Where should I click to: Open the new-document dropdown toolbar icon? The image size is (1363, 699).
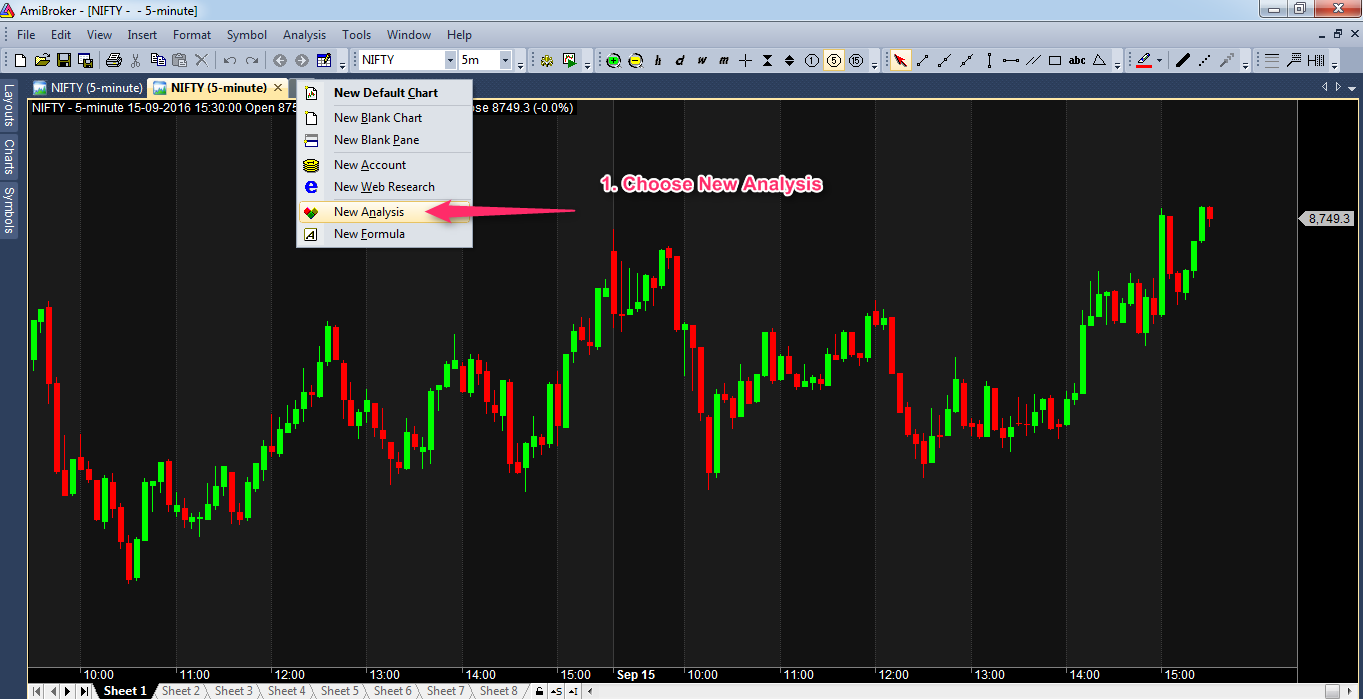click(323, 60)
